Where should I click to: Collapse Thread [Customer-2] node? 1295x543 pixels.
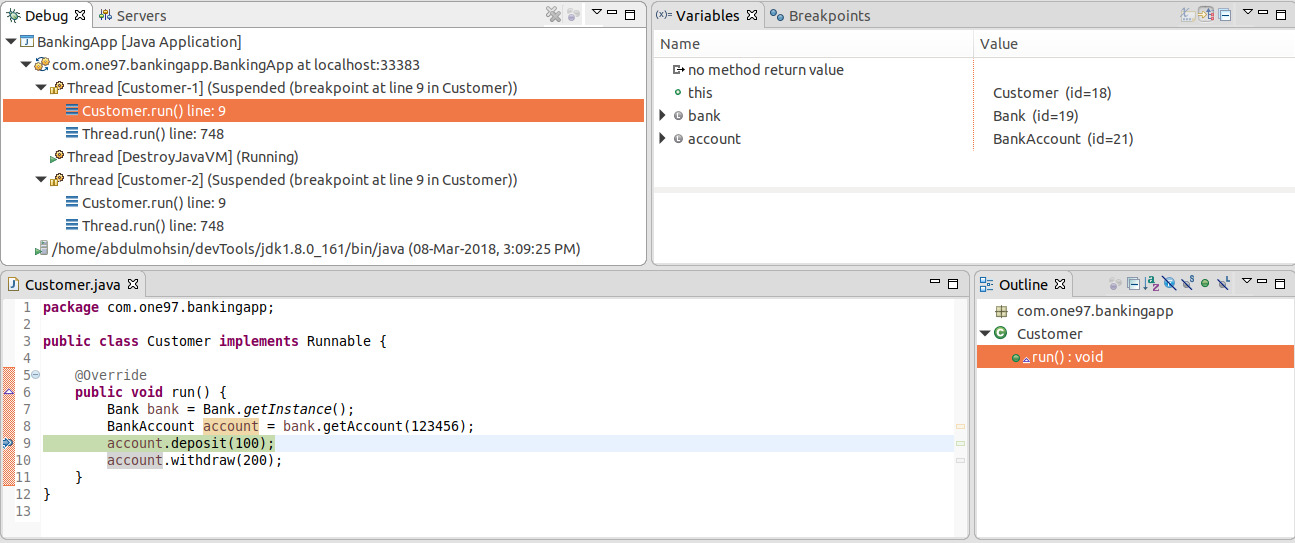click(x=40, y=180)
